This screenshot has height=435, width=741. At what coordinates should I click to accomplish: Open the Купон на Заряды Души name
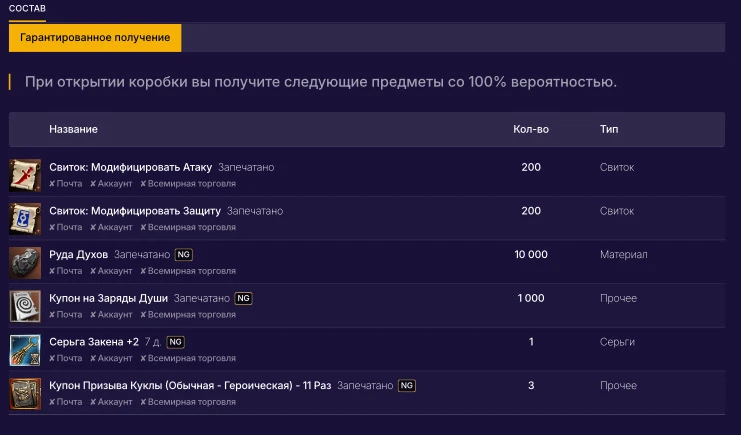tap(108, 298)
